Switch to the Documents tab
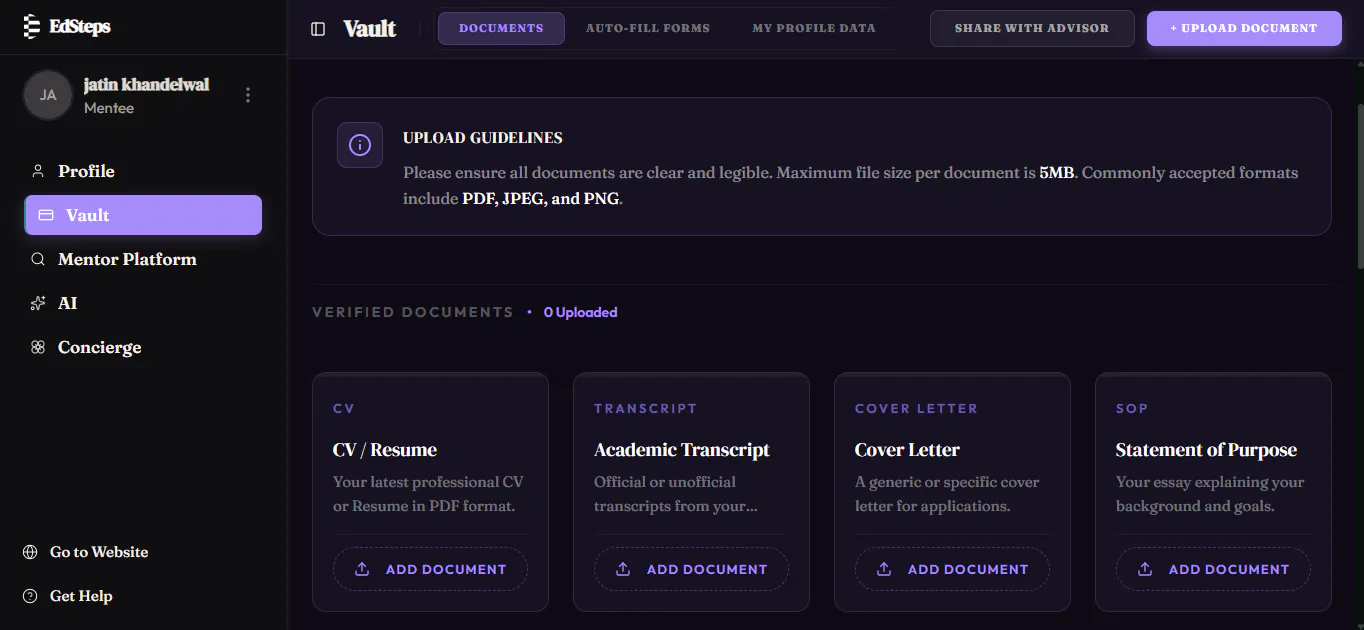This screenshot has width=1364, height=630. coord(501,28)
